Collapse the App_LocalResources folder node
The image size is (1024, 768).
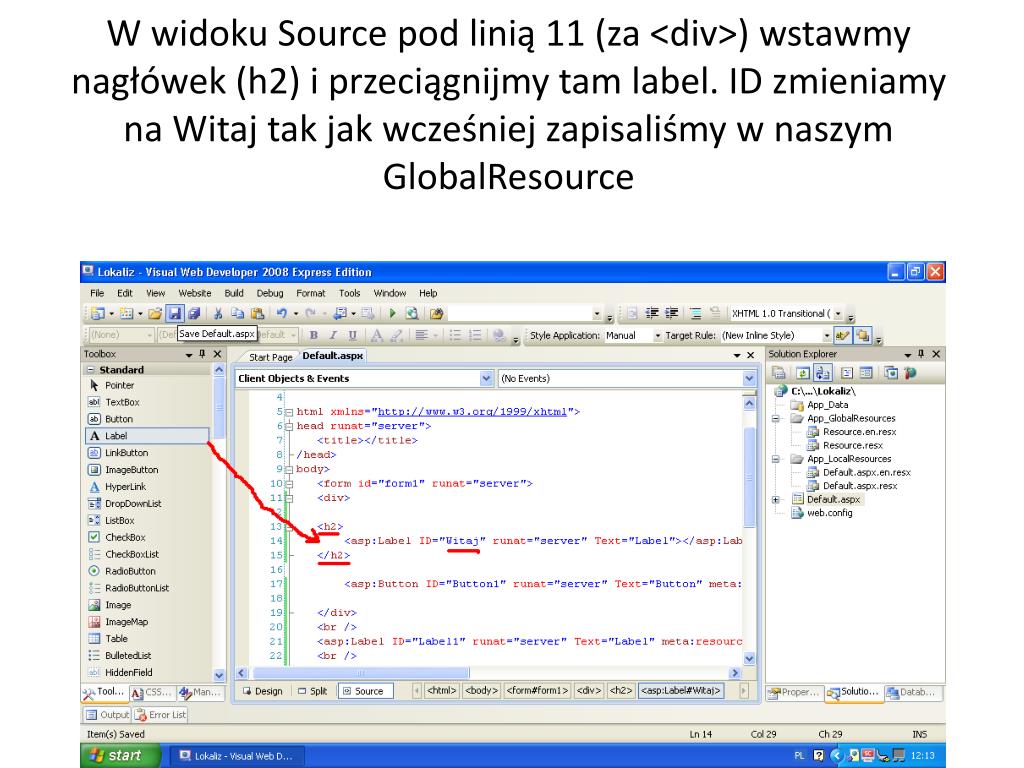tap(776, 459)
